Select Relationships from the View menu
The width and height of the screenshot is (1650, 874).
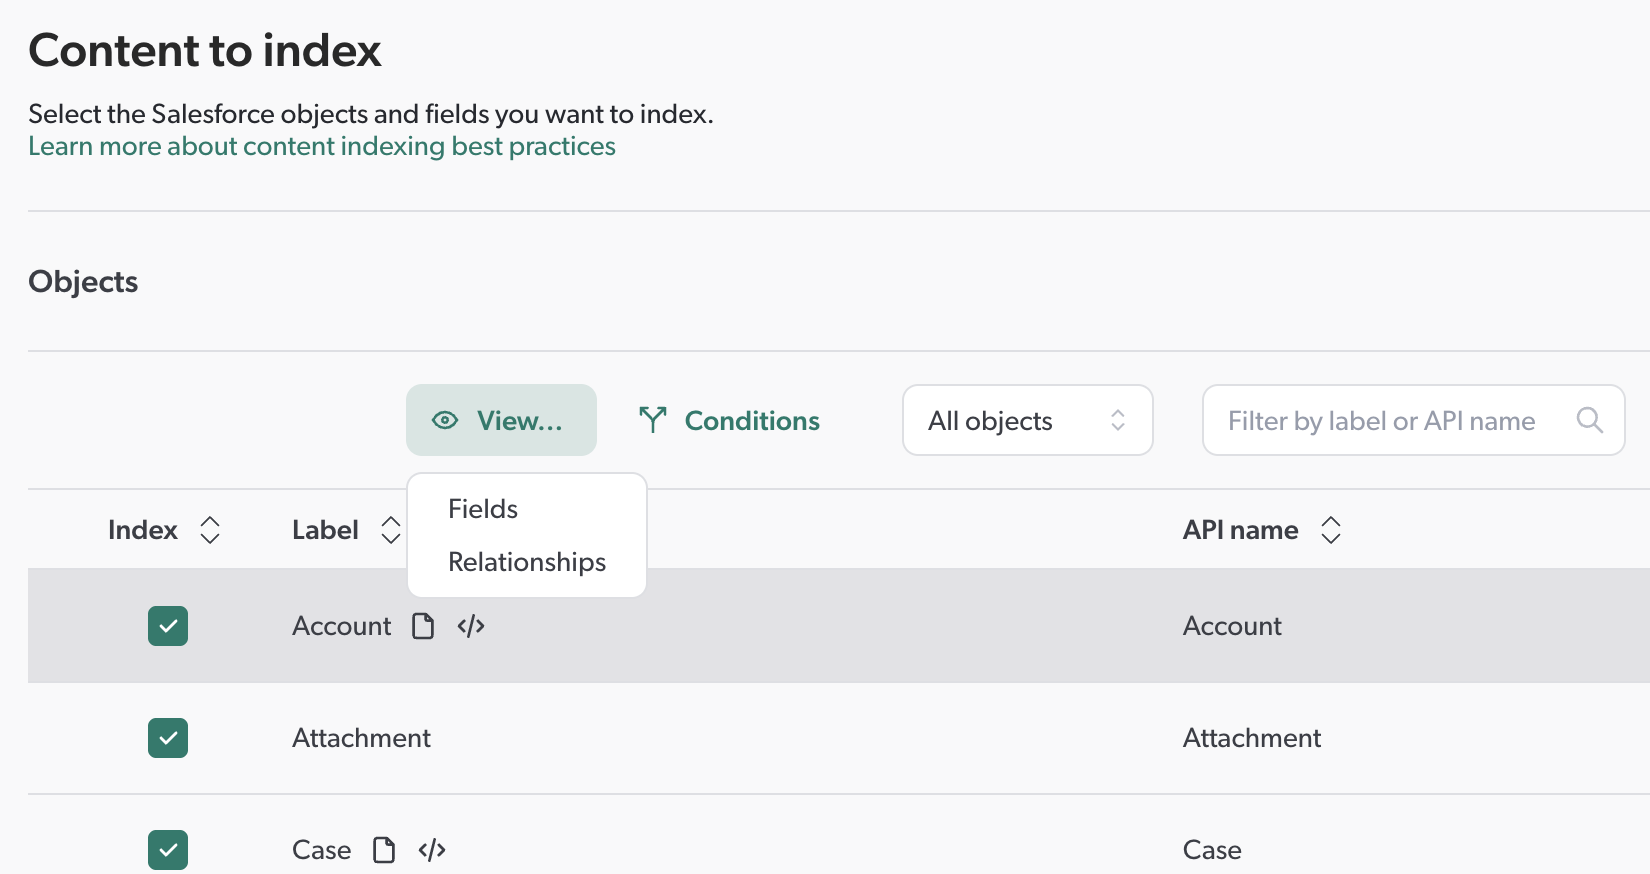click(x=527, y=561)
